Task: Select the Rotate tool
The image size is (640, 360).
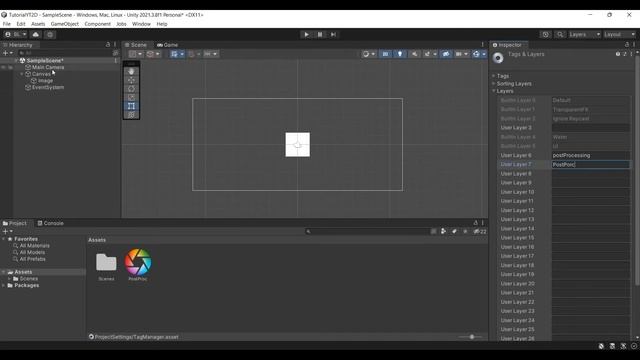Action: tap(131, 89)
